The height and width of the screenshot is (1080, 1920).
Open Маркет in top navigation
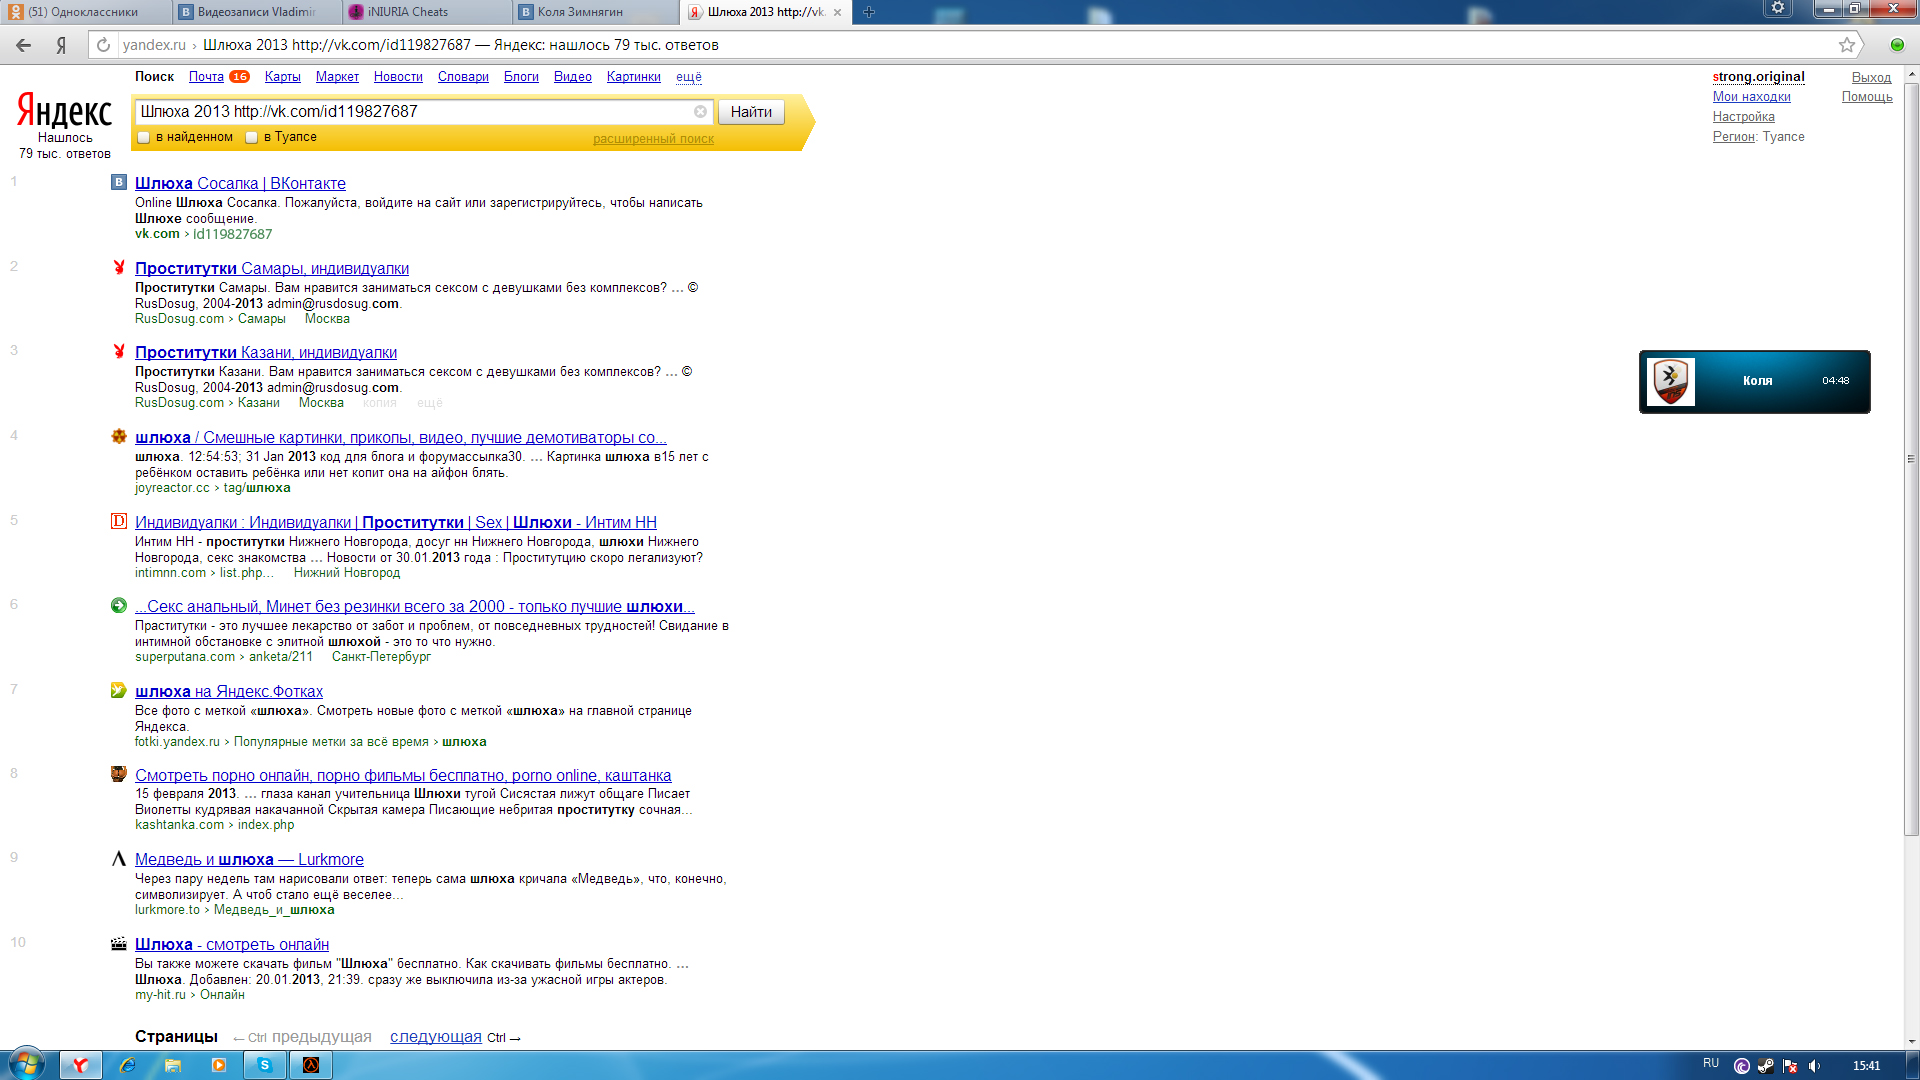point(337,77)
